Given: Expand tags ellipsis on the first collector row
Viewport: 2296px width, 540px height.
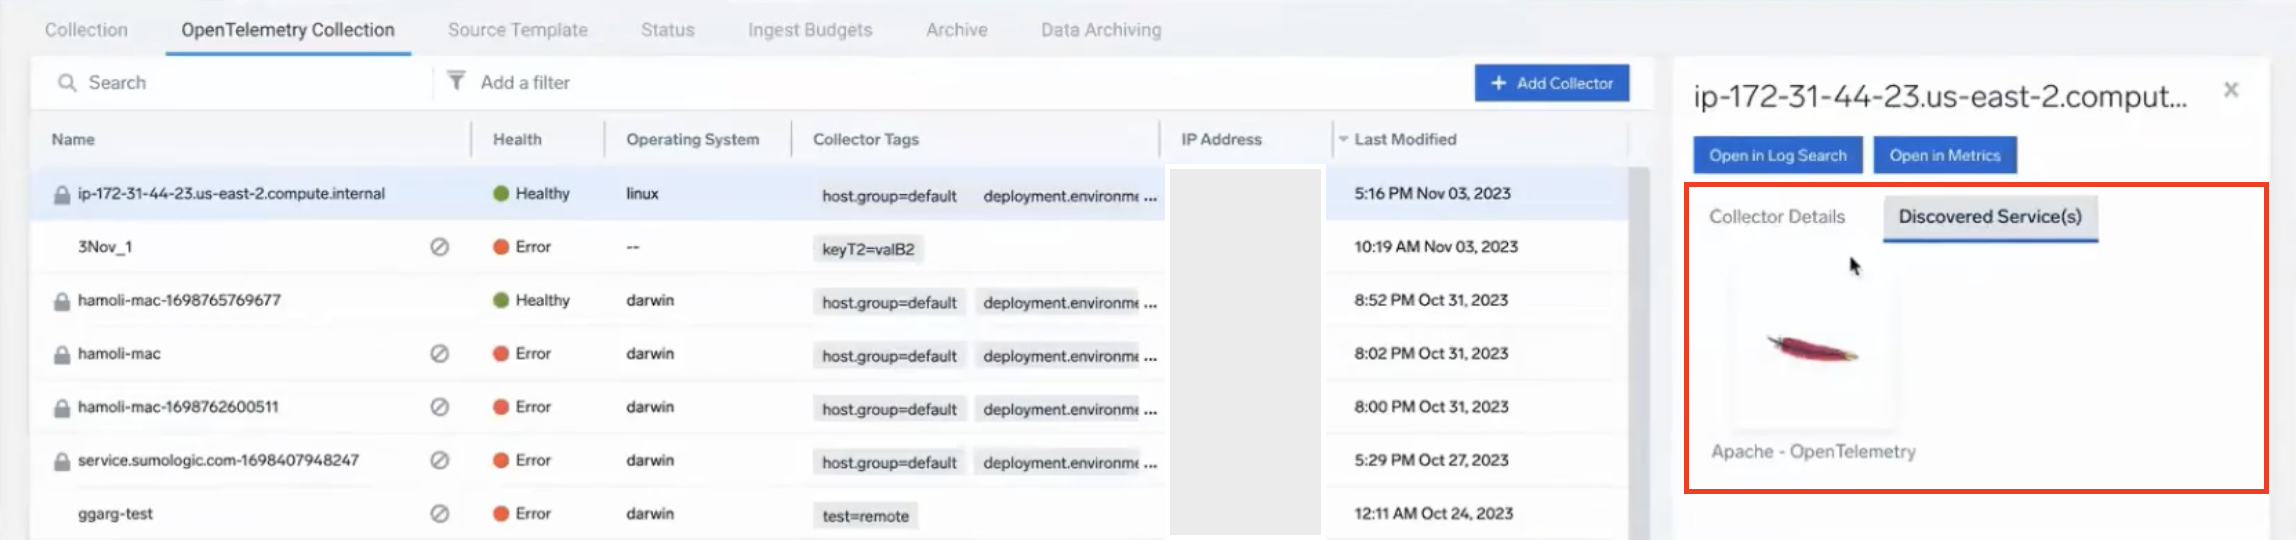Looking at the screenshot, I should tap(1150, 196).
